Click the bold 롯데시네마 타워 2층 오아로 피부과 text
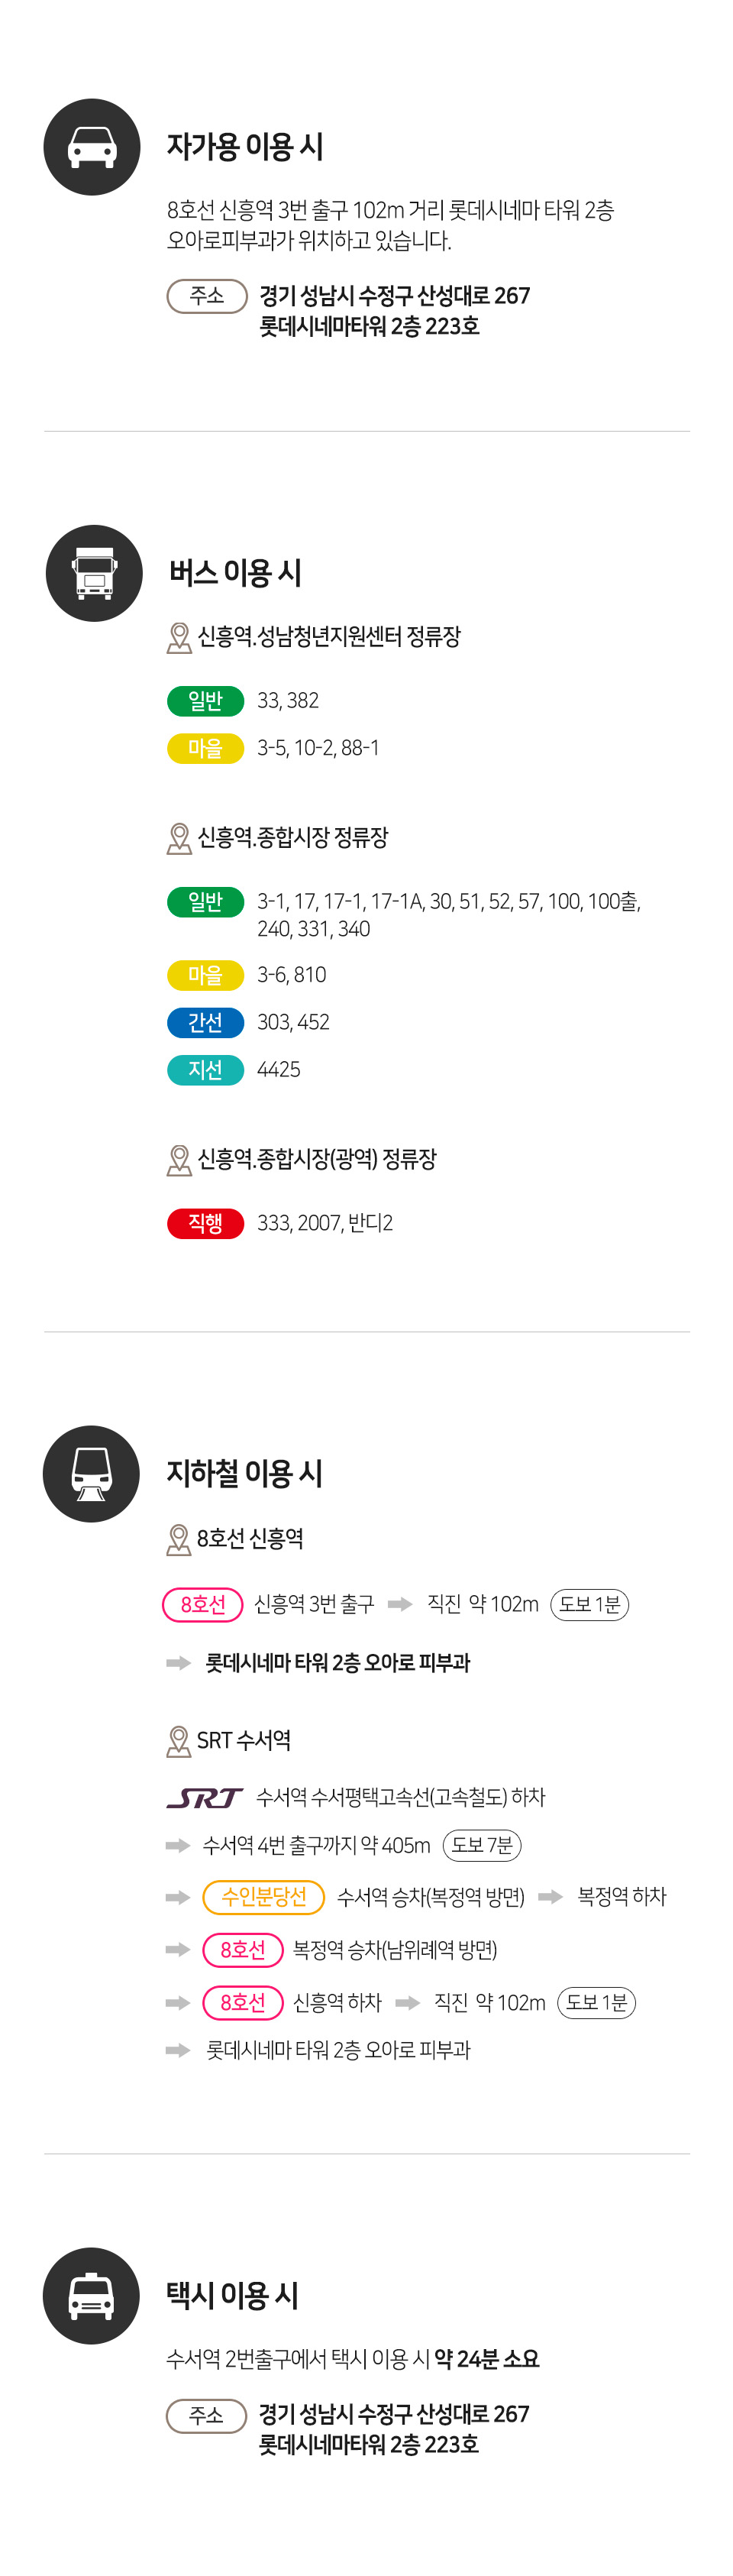The height and width of the screenshot is (2576, 733). click(337, 1663)
